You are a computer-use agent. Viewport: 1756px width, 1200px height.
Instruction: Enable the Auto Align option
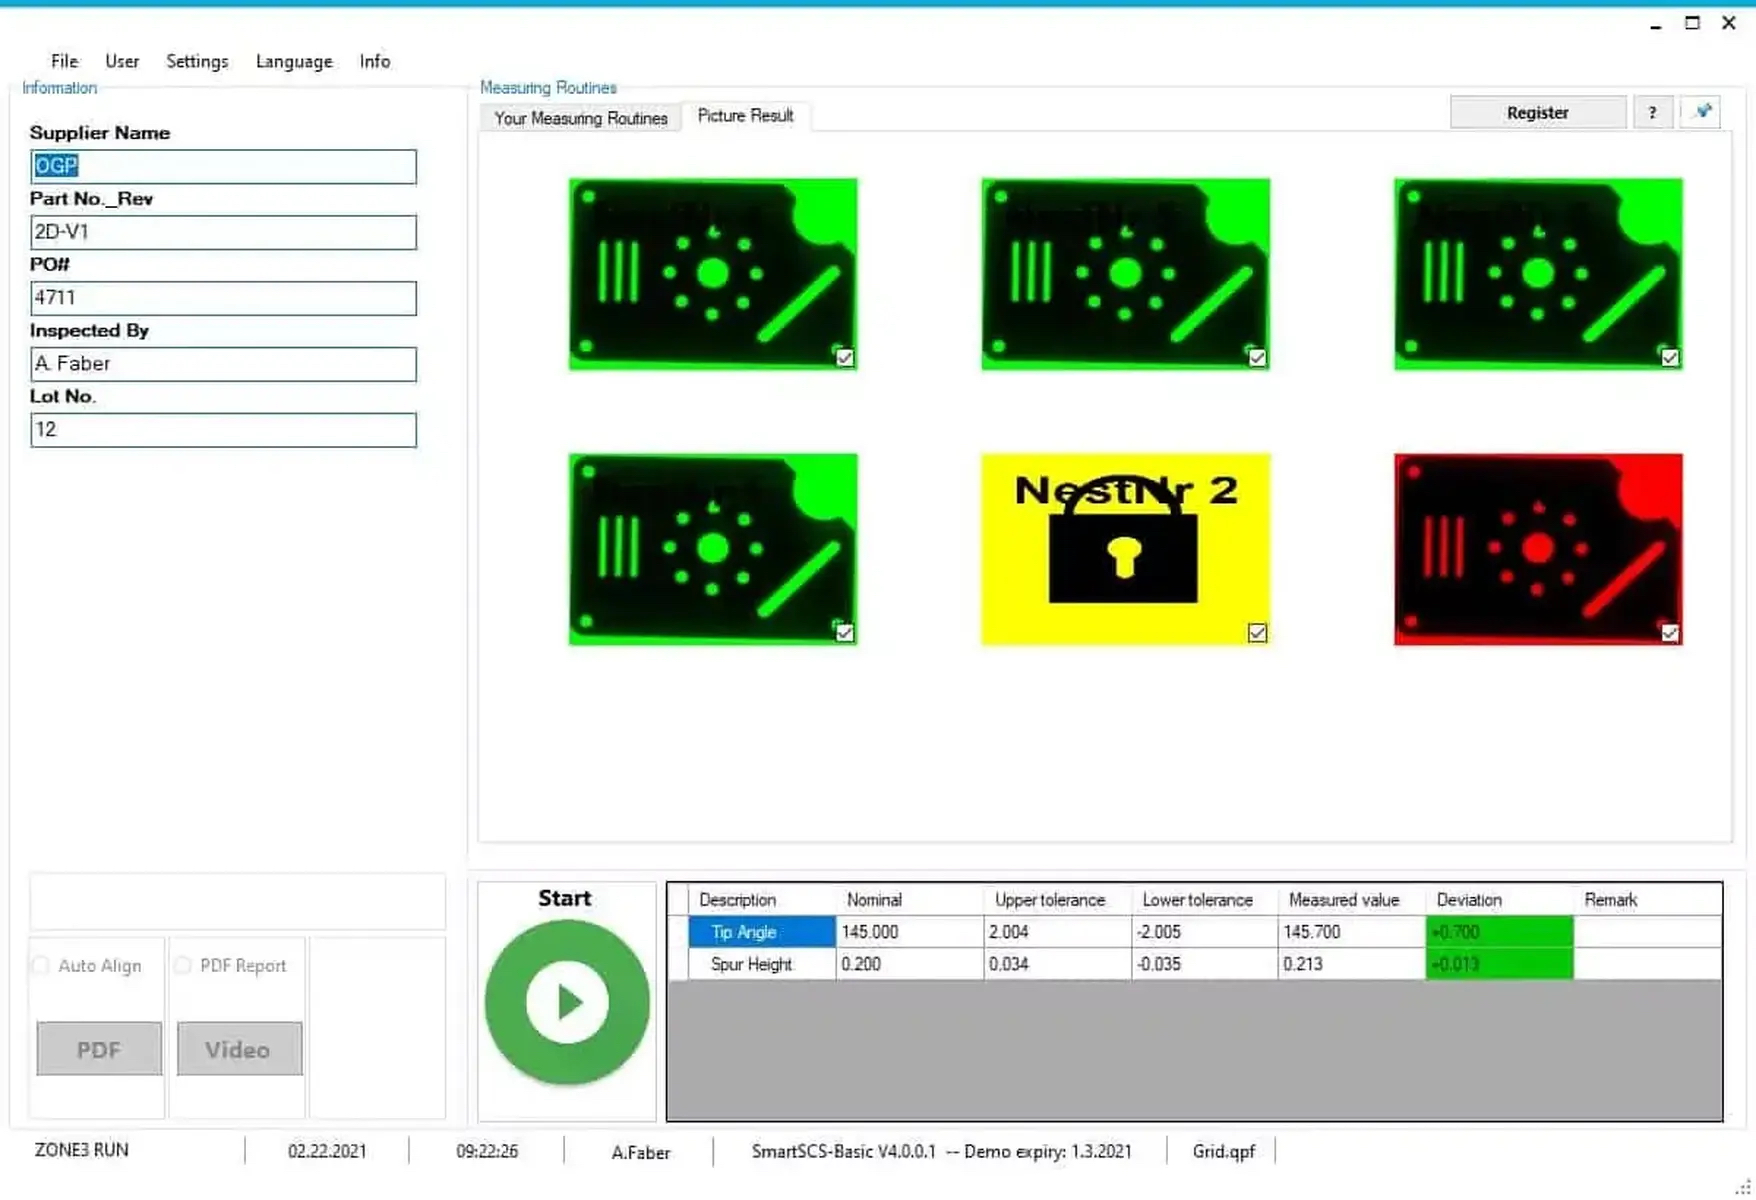coord(42,965)
